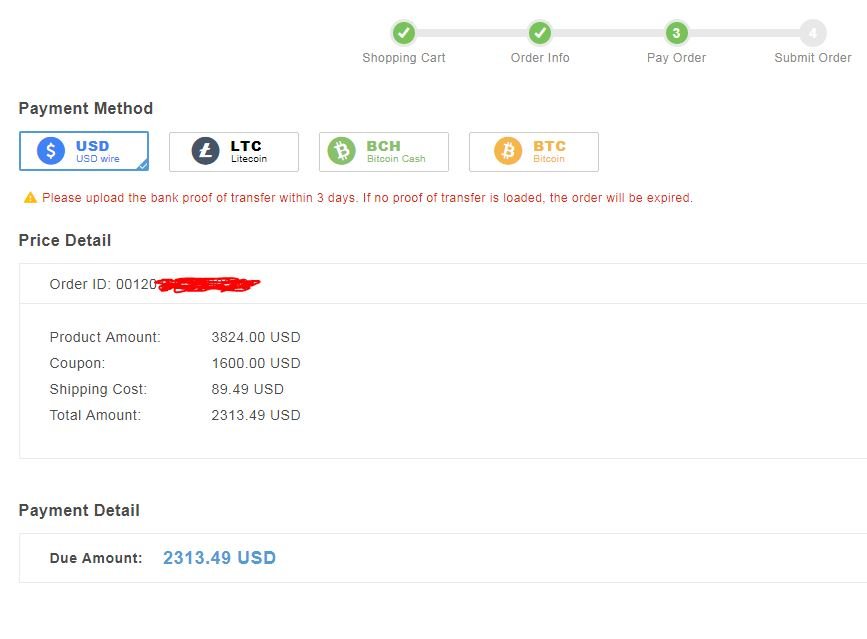
Task: Click the Submit Order step 4 circle
Action: pos(813,33)
